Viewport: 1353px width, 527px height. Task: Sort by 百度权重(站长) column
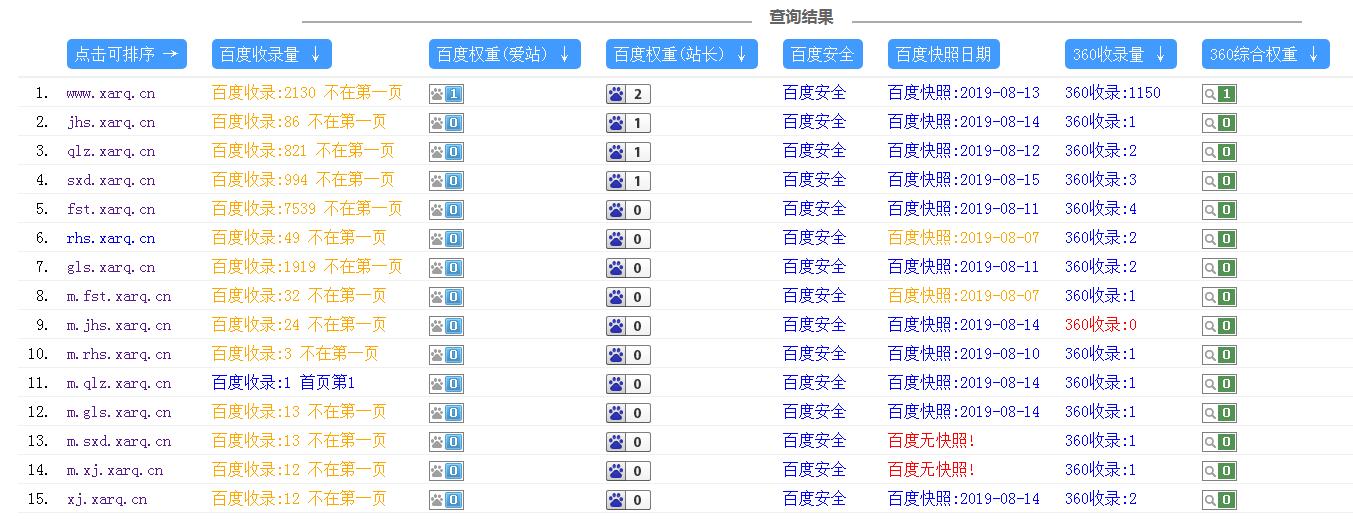point(681,54)
